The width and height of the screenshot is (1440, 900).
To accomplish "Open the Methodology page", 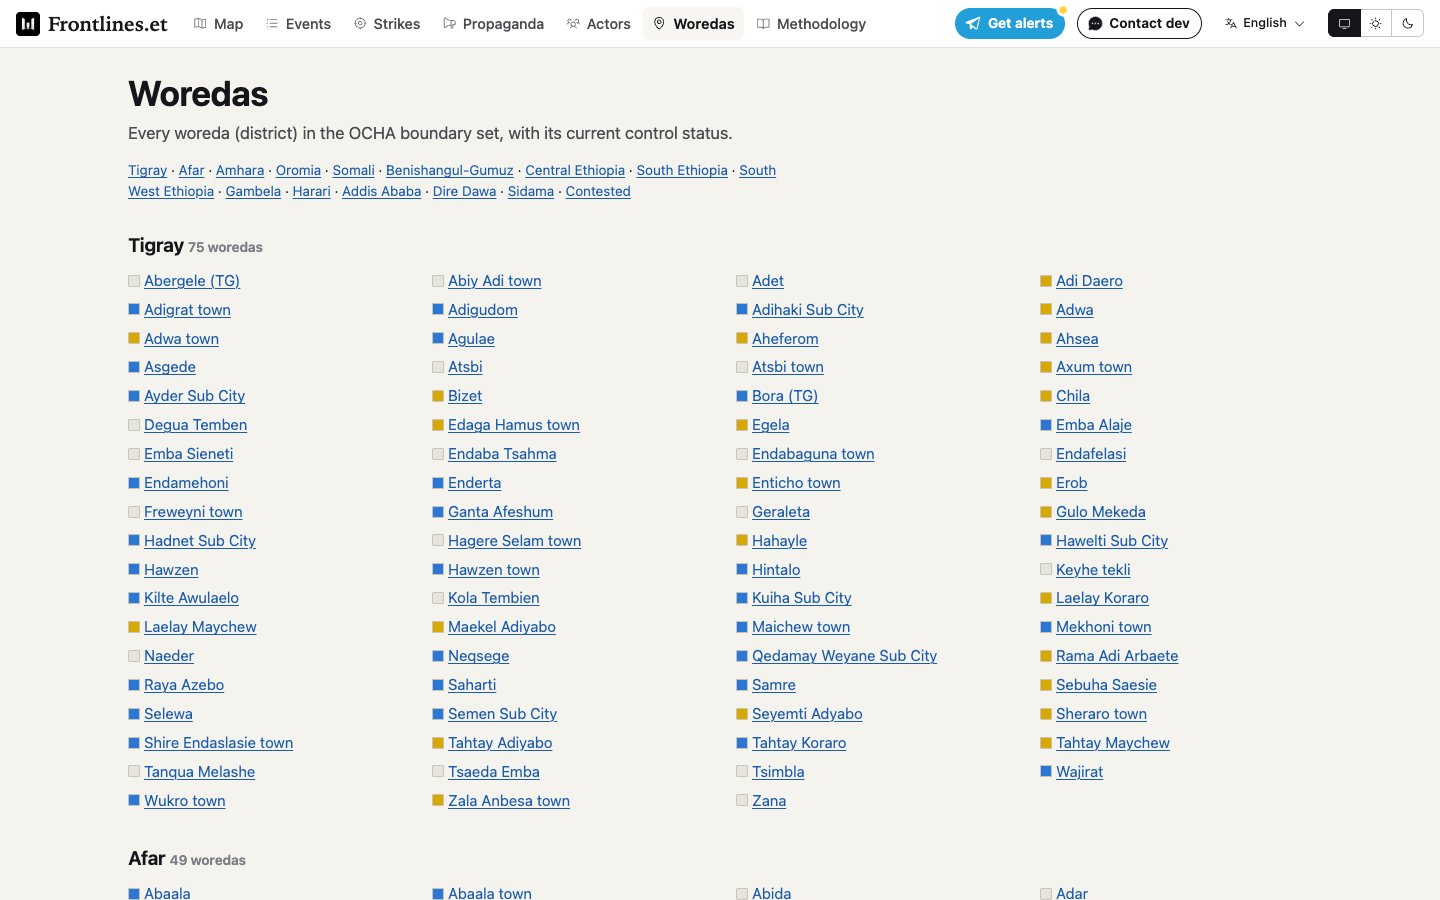I will pos(811,23).
